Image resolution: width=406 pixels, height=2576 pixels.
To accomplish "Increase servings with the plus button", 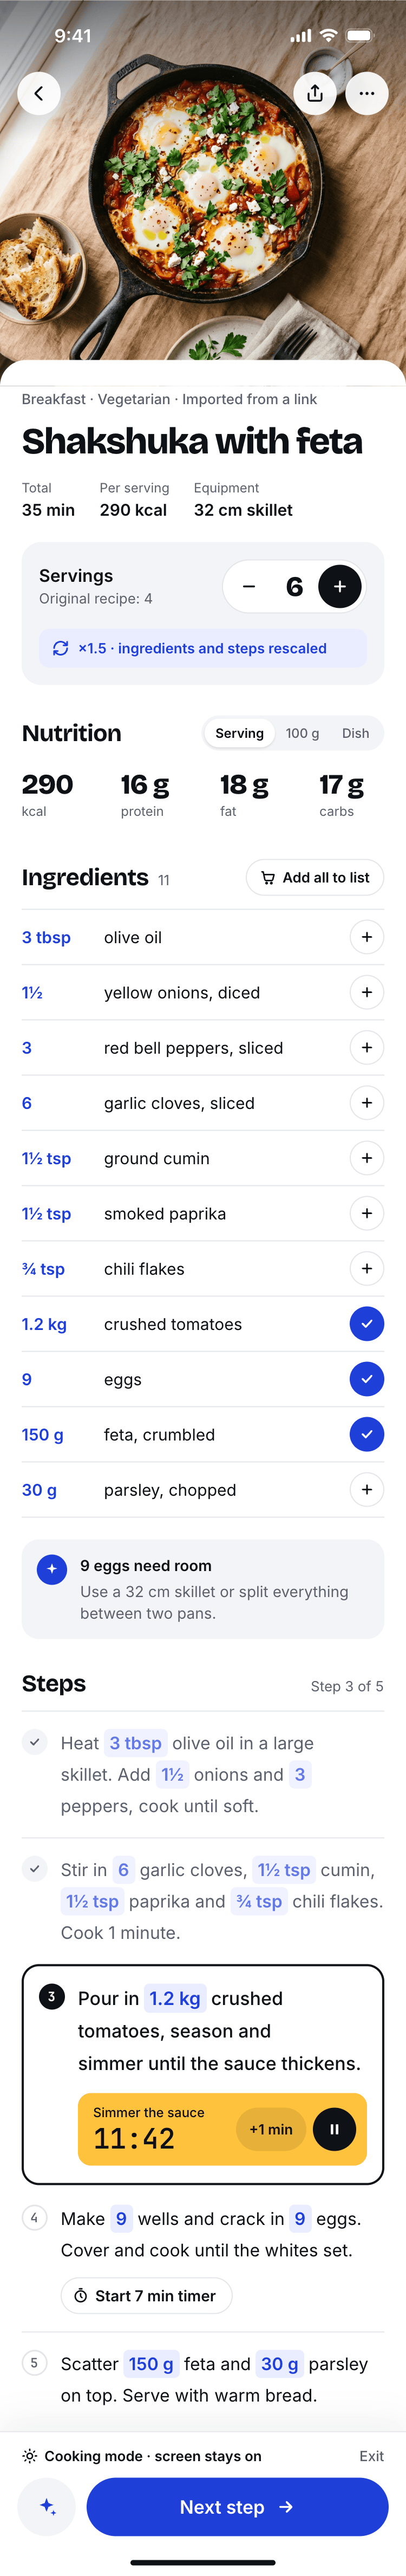I will (x=340, y=586).
